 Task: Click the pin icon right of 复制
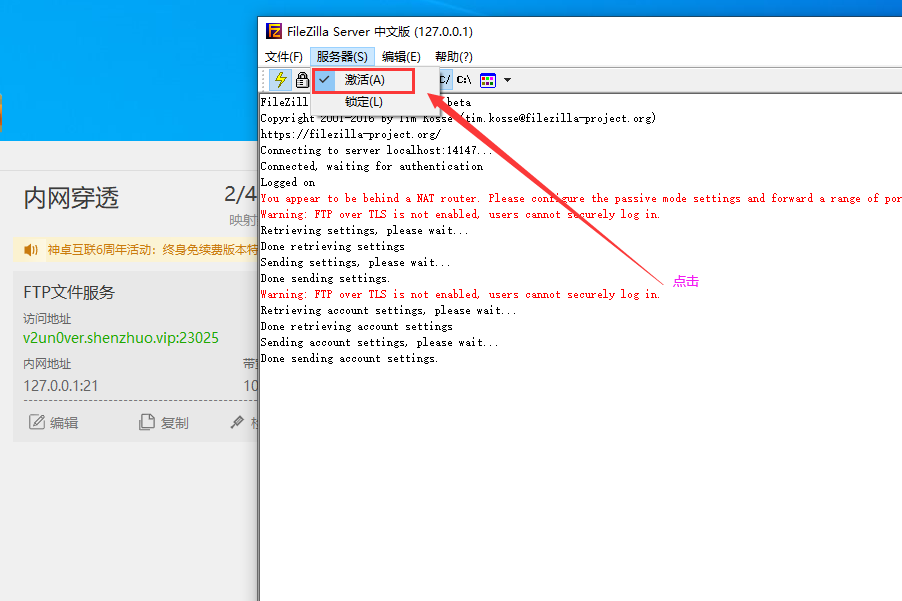click(x=237, y=422)
